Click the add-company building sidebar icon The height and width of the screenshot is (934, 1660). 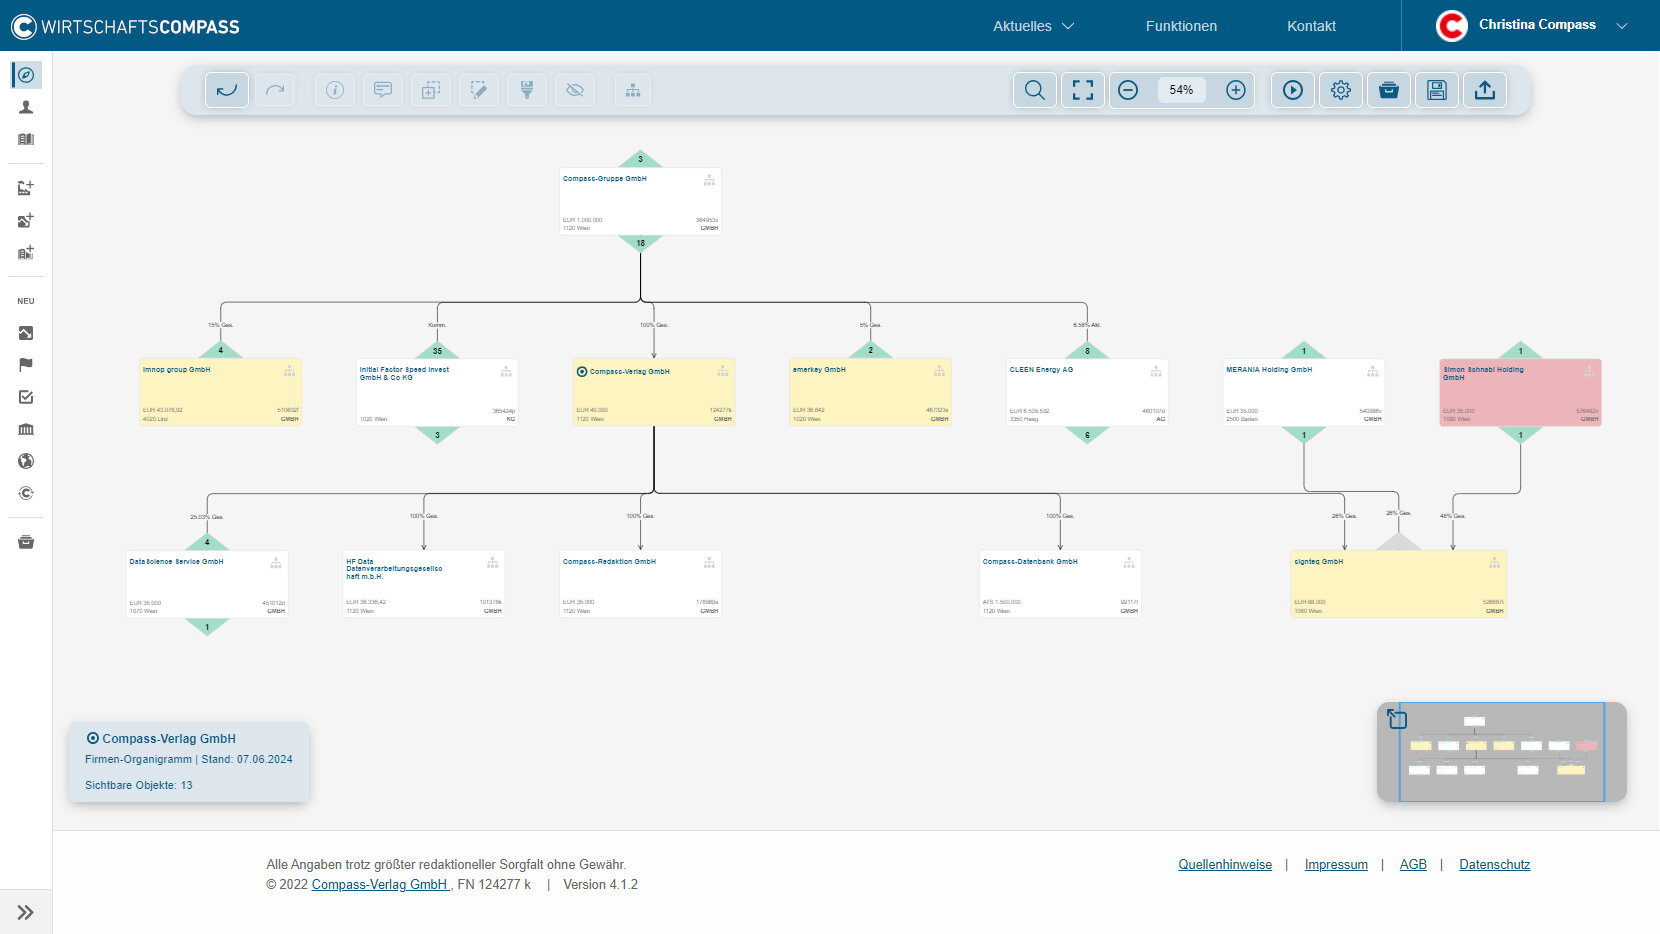pyautogui.click(x=26, y=252)
